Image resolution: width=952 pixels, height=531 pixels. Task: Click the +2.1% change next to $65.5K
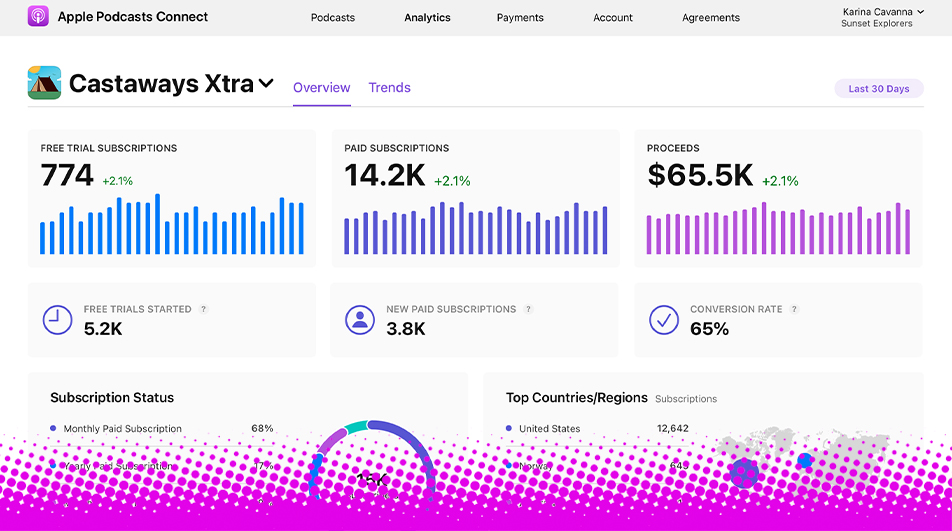[x=780, y=181]
